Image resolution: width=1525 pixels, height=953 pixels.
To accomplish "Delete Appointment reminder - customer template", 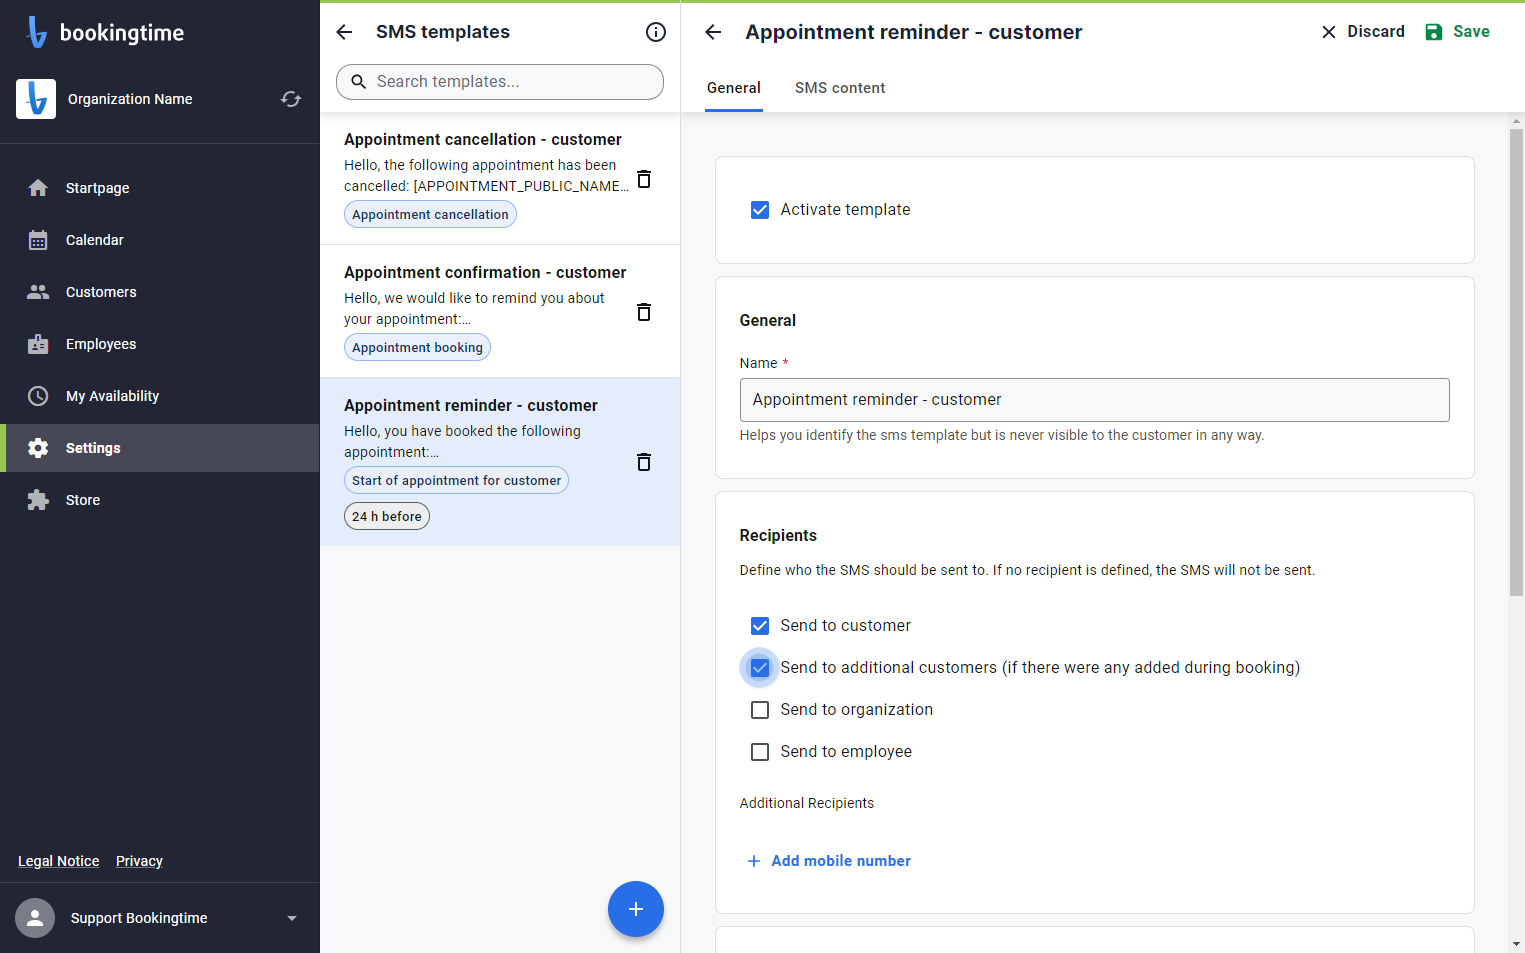I will 644,462.
